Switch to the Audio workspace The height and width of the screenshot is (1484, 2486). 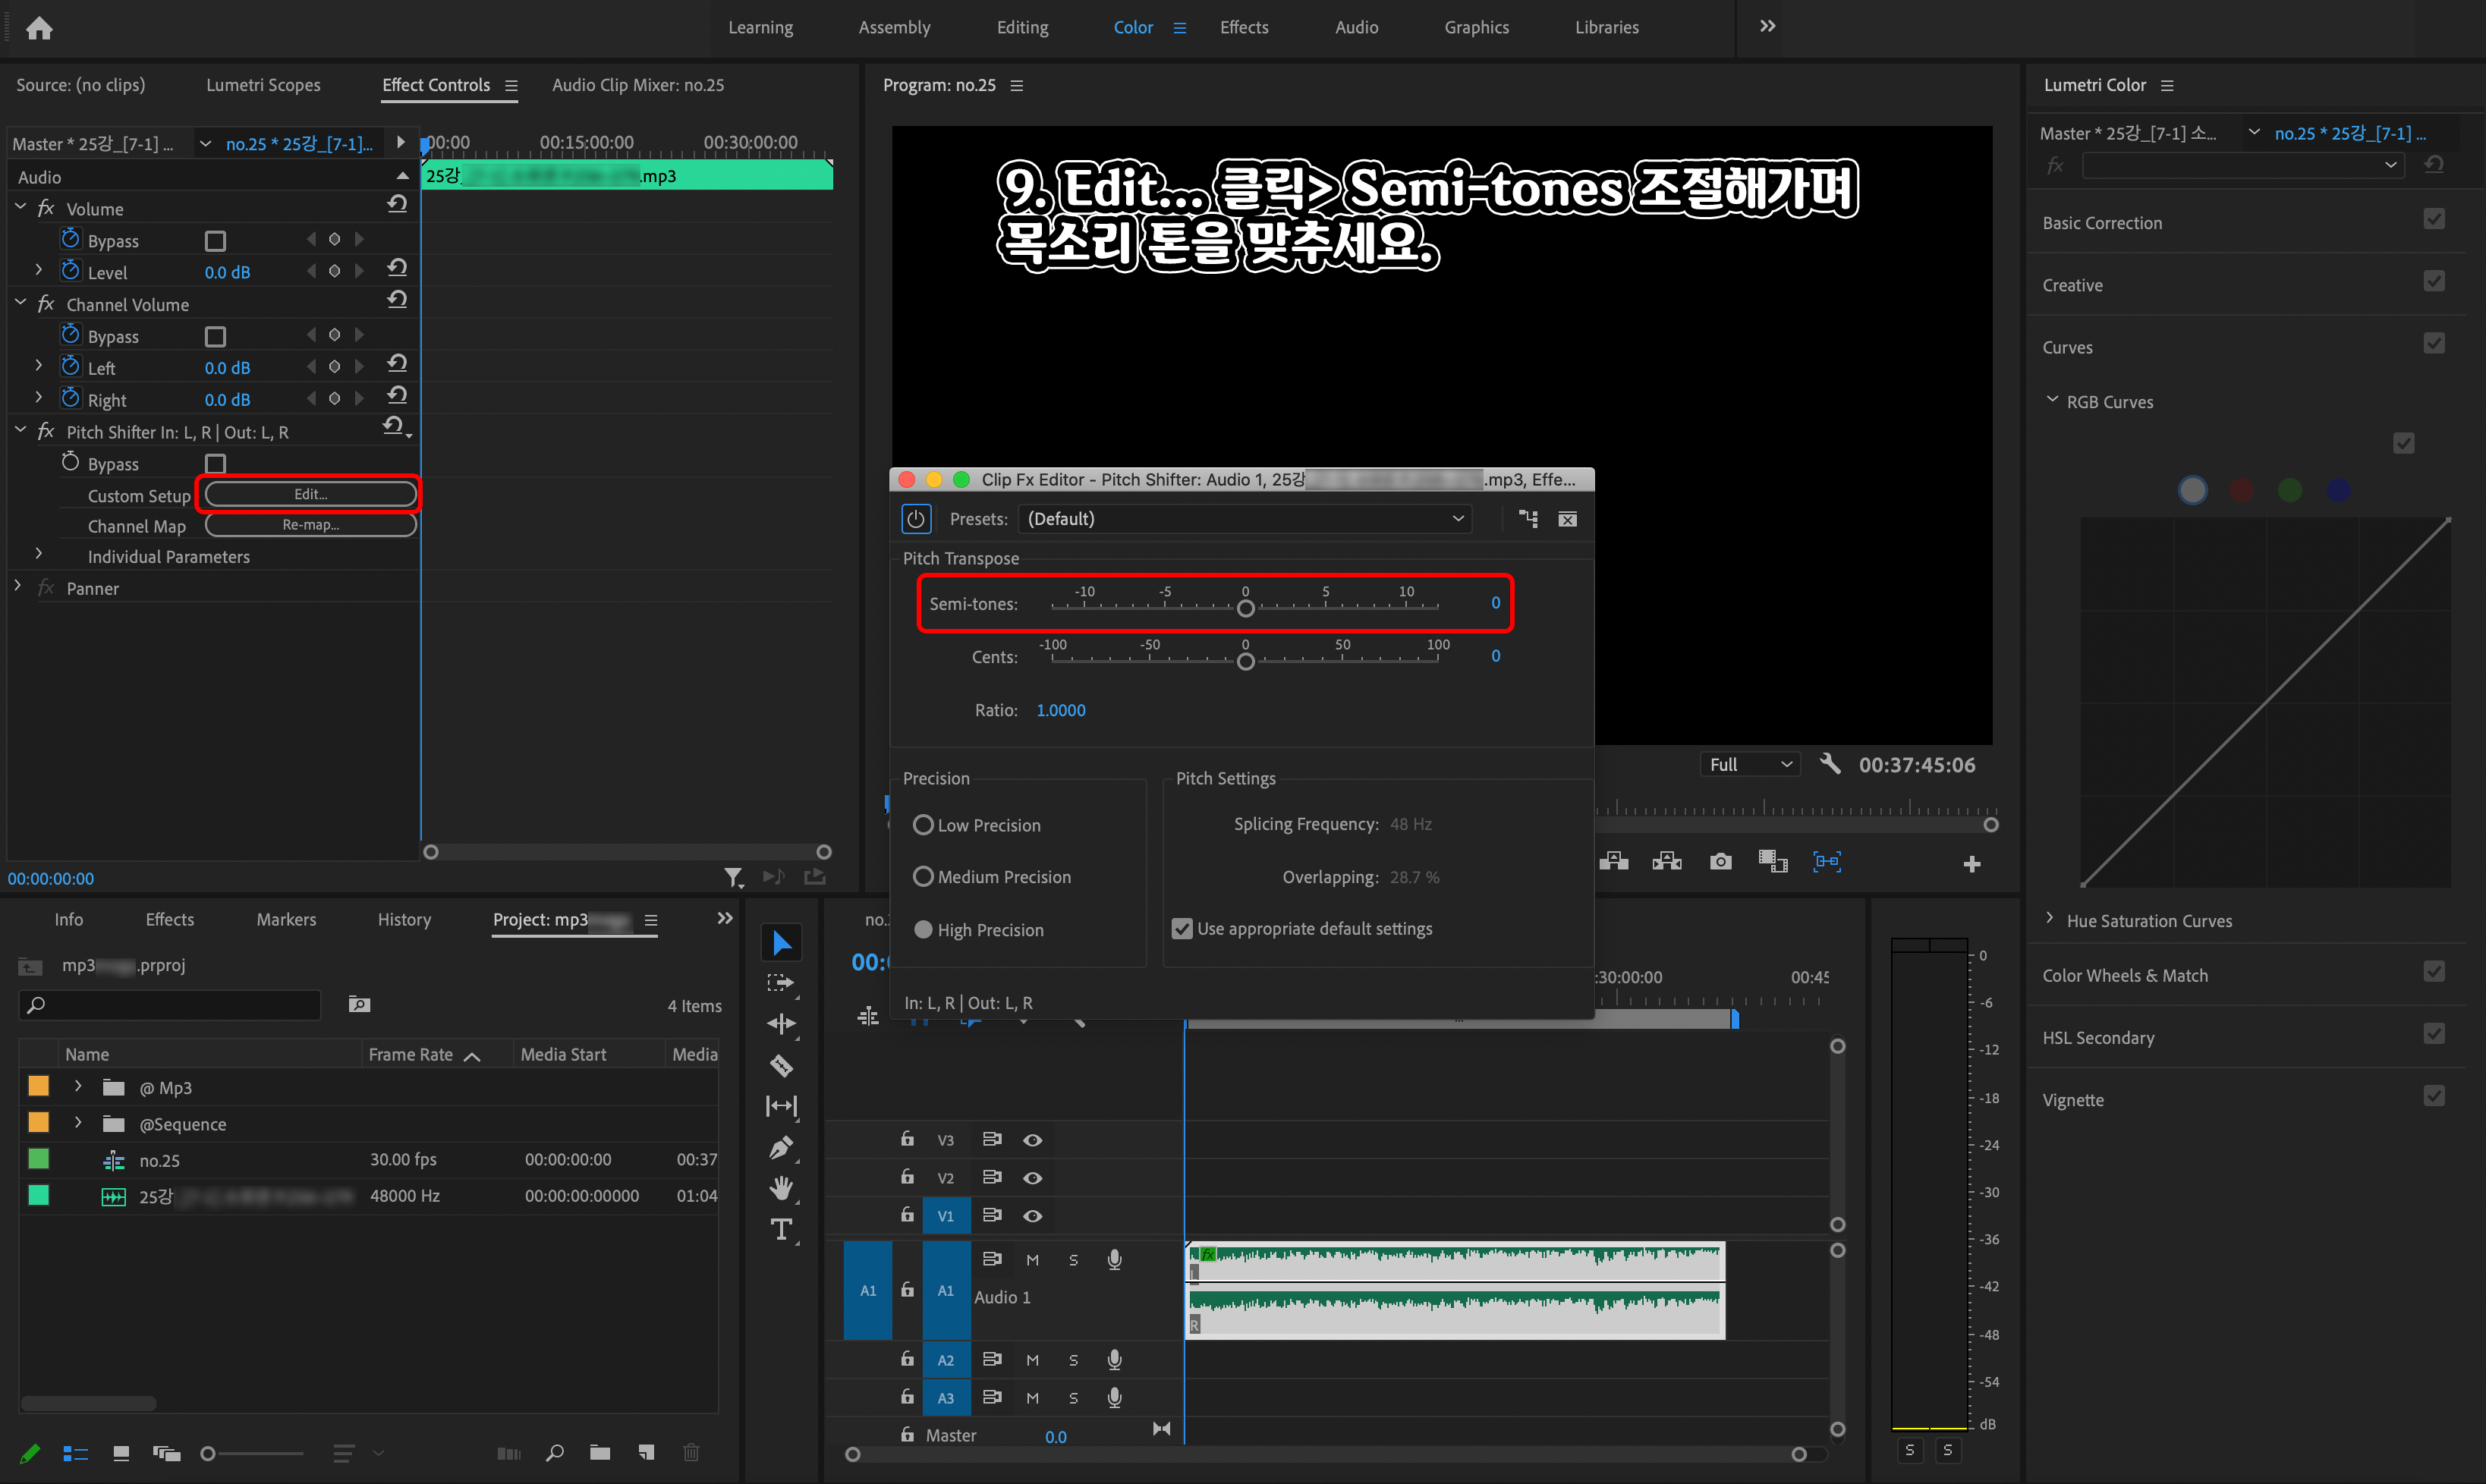1356,28
